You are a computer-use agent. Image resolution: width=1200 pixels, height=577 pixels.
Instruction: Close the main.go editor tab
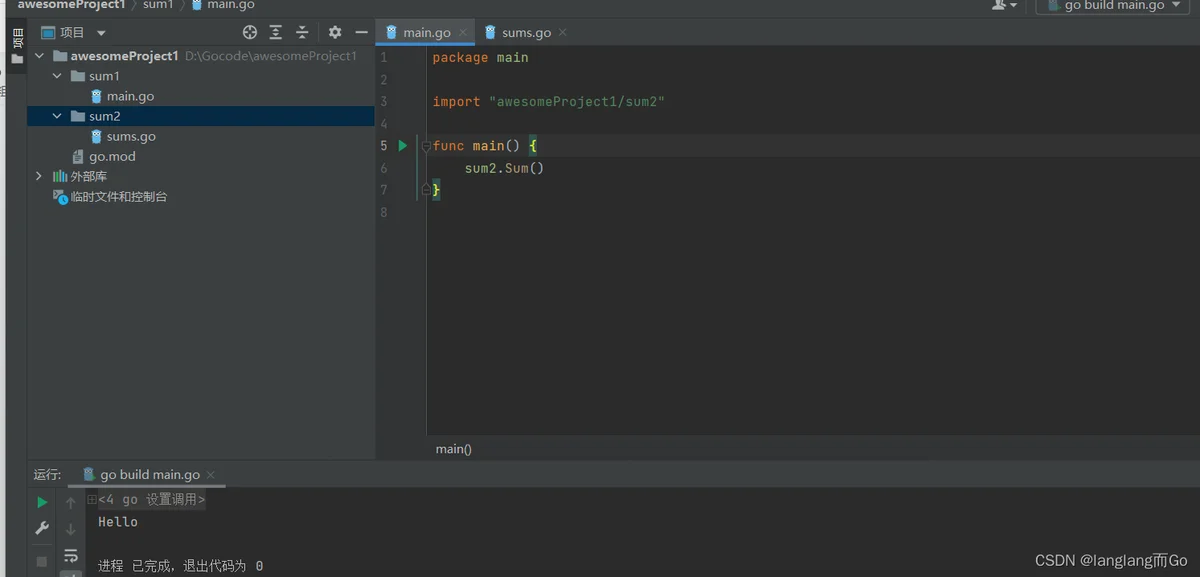pos(462,33)
